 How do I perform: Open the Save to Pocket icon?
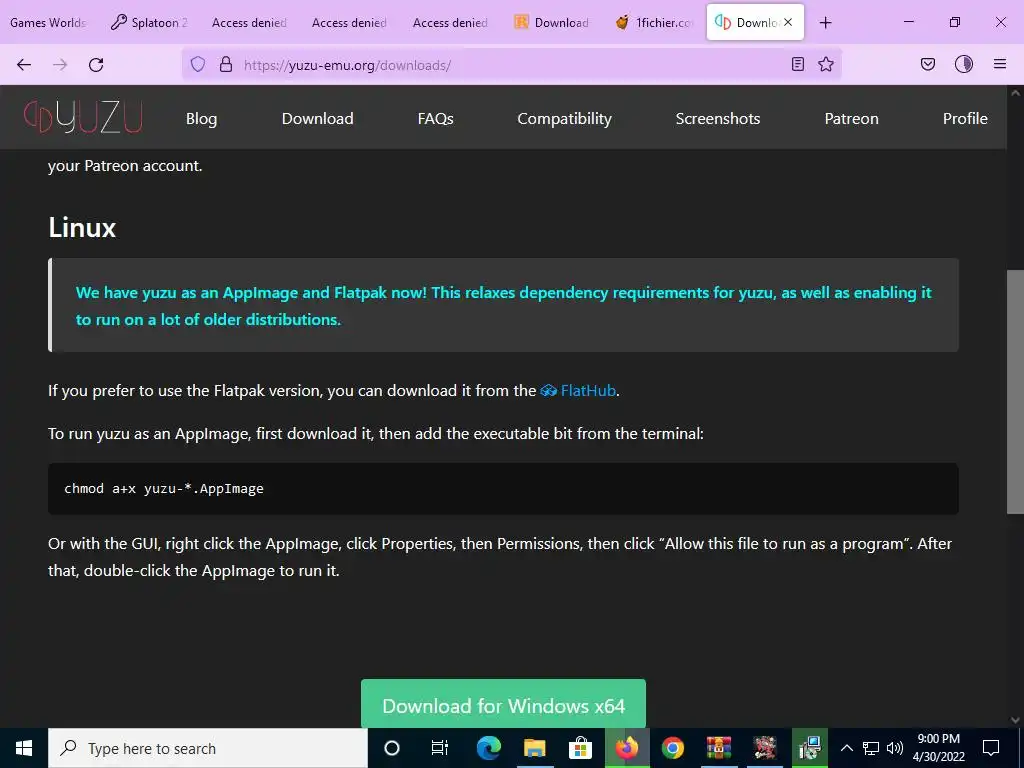[928, 64]
